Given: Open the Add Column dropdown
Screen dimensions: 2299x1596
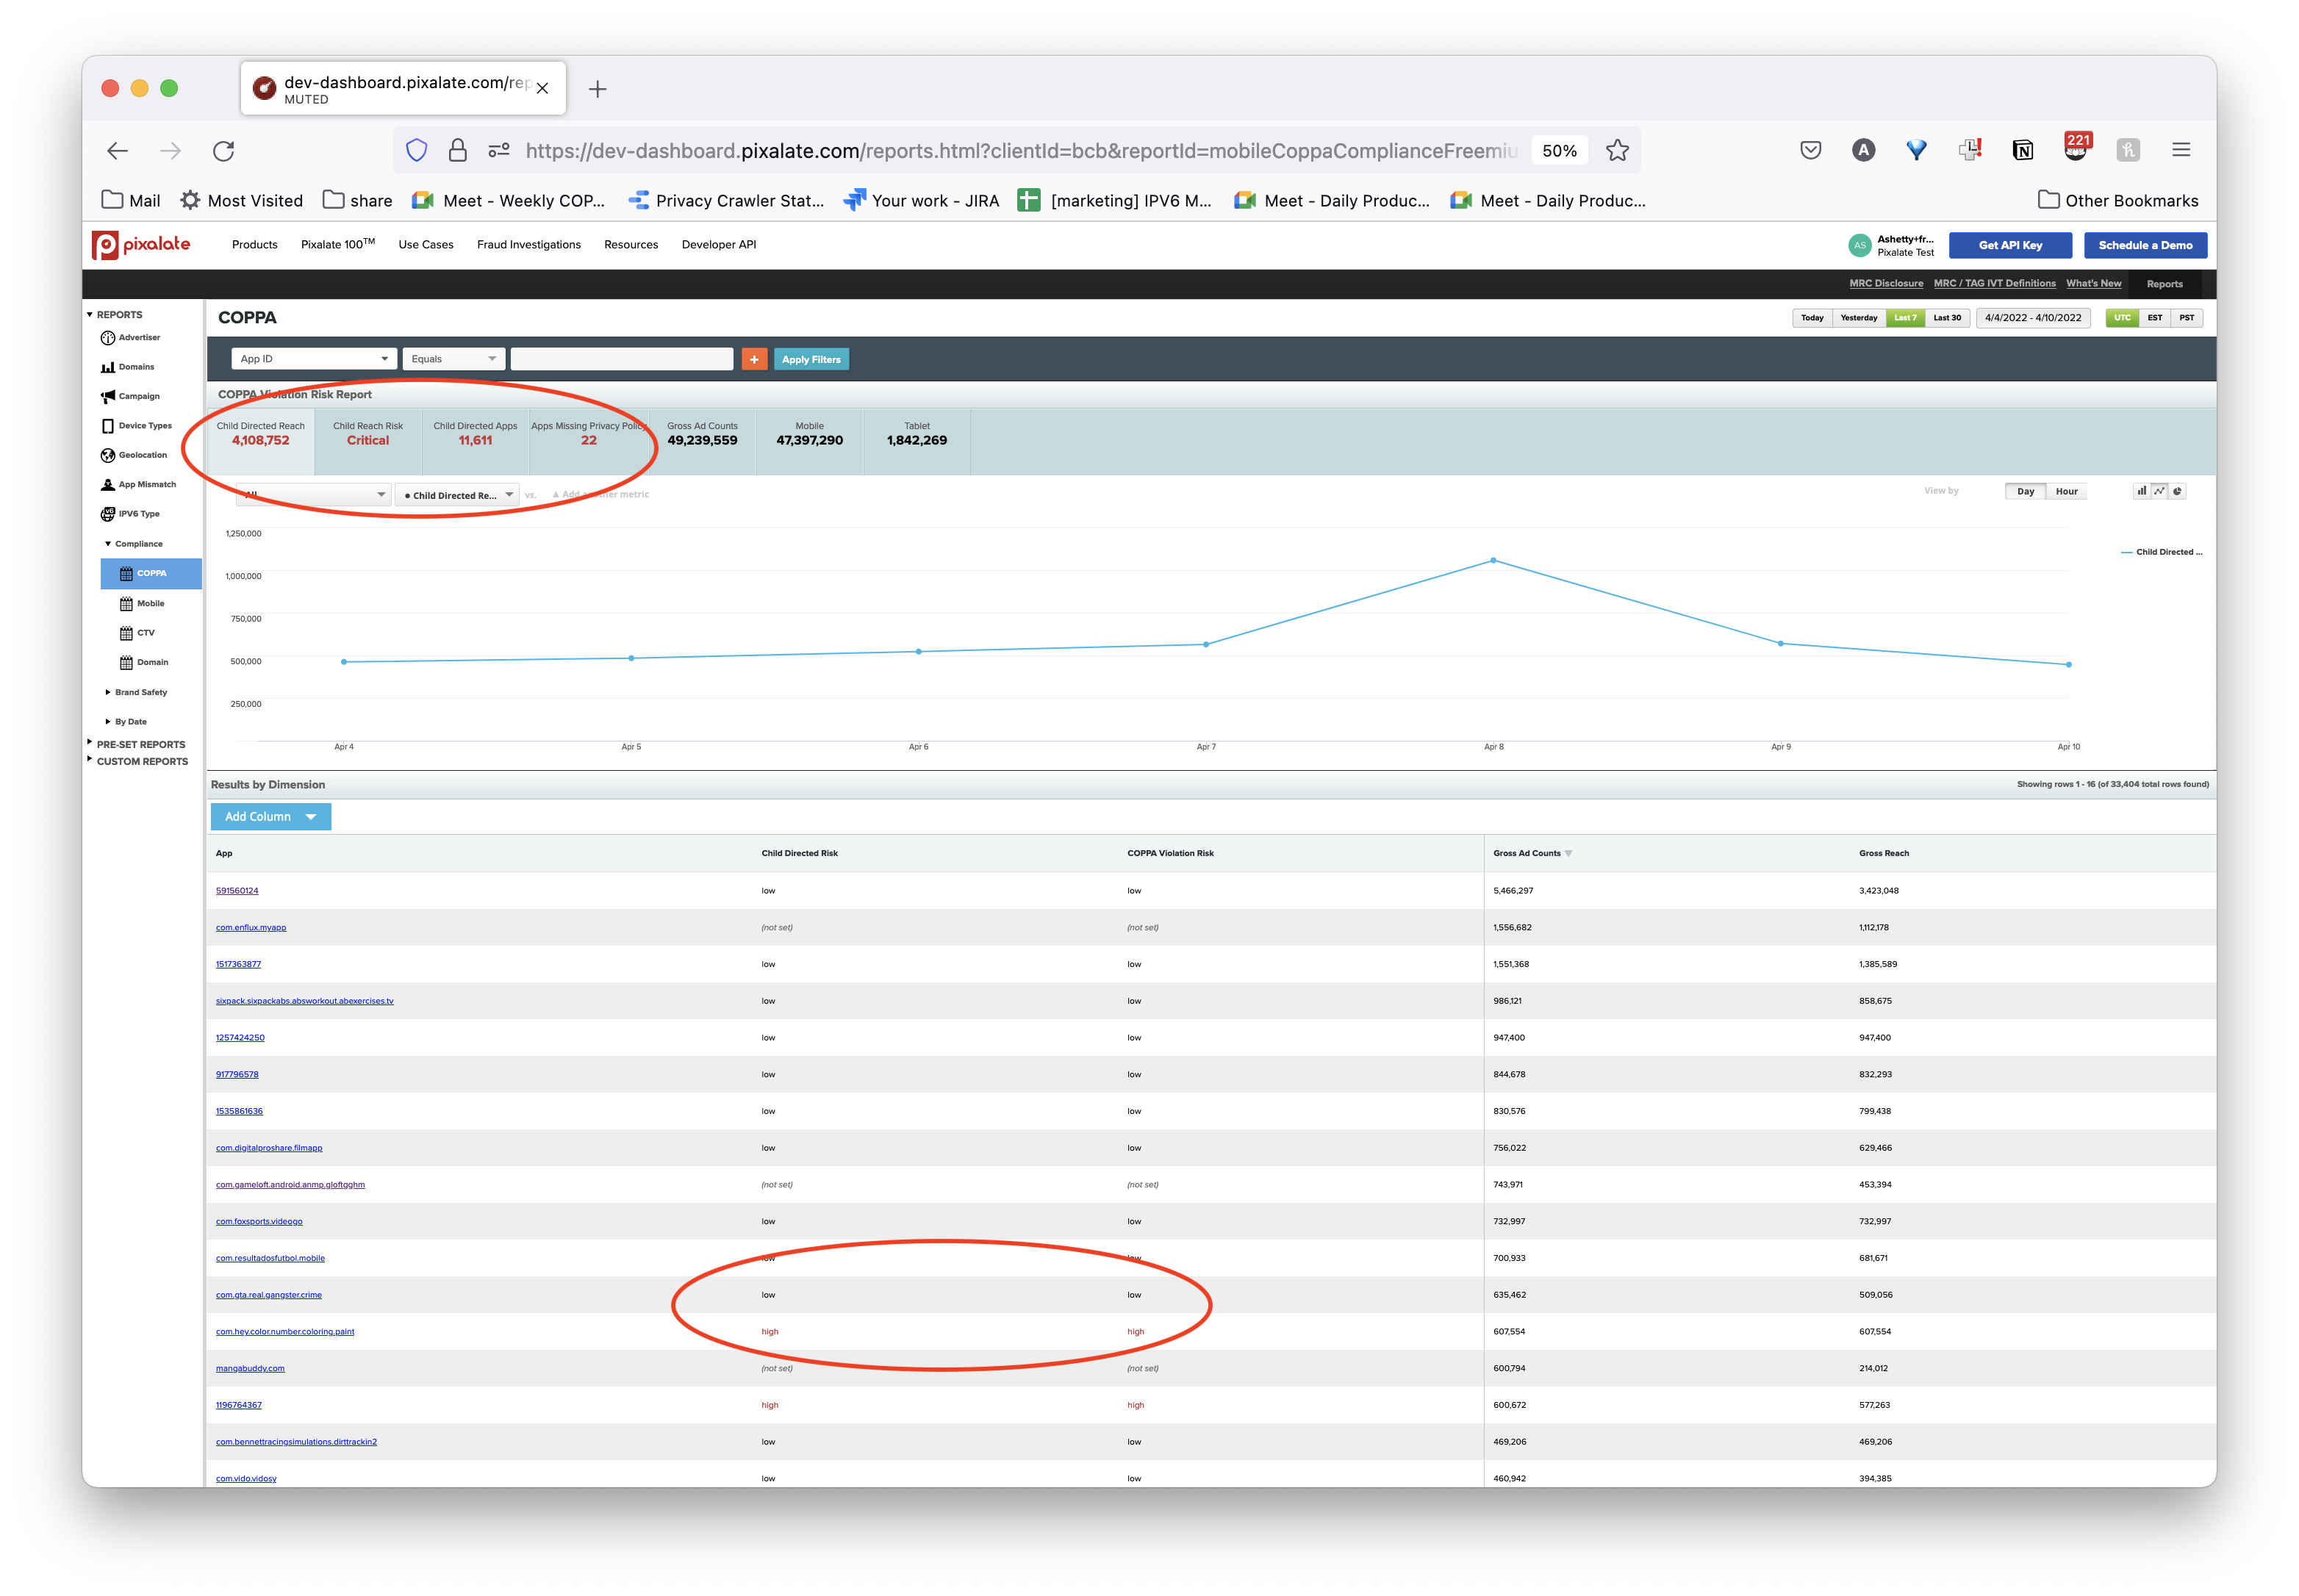Looking at the screenshot, I should (271, 817).
